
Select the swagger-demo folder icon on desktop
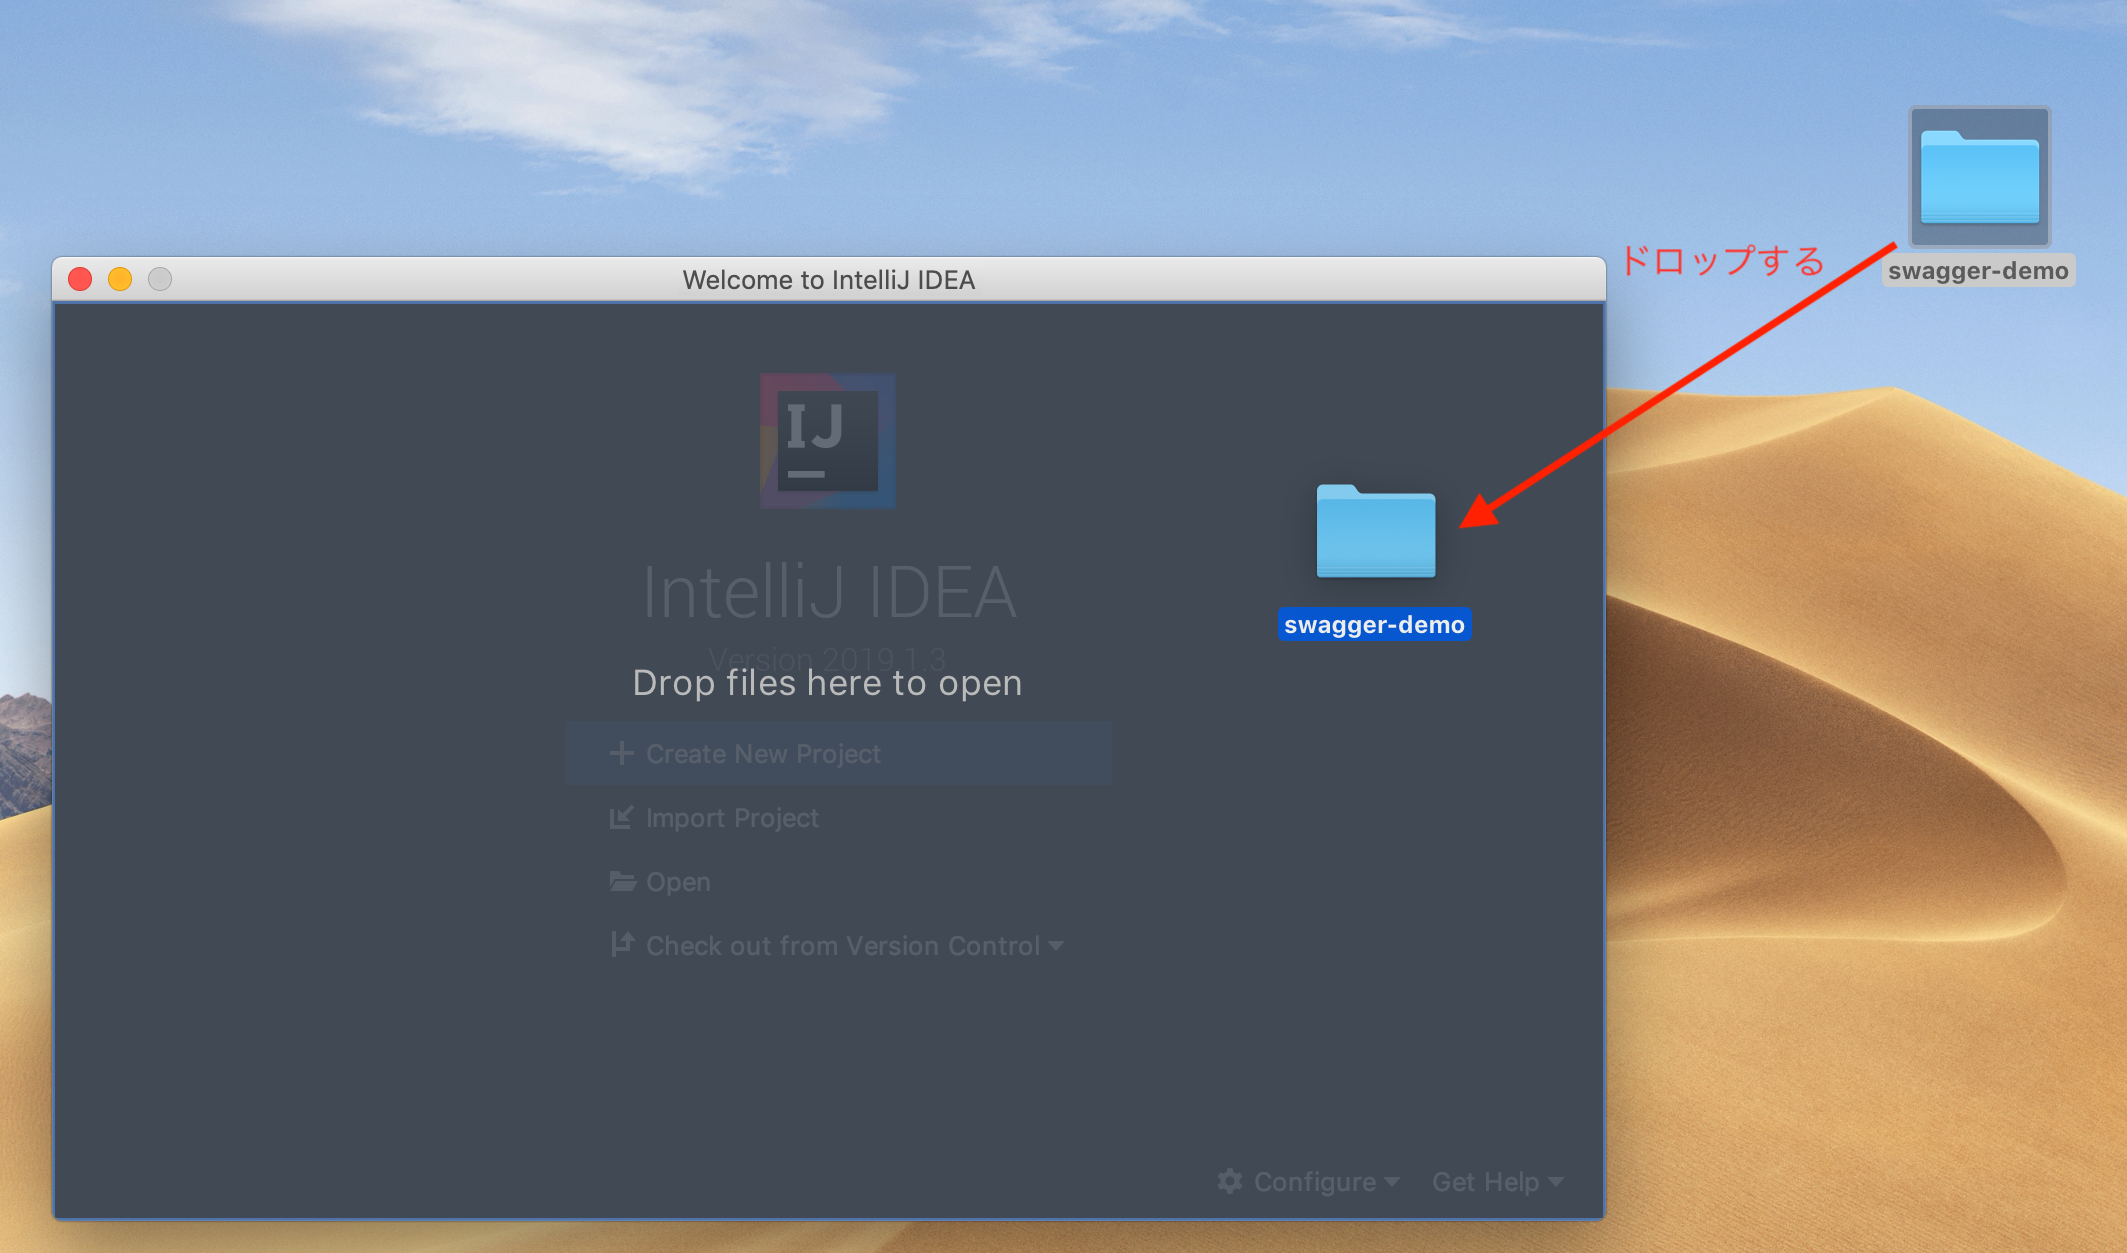[x=1979, y=177]
